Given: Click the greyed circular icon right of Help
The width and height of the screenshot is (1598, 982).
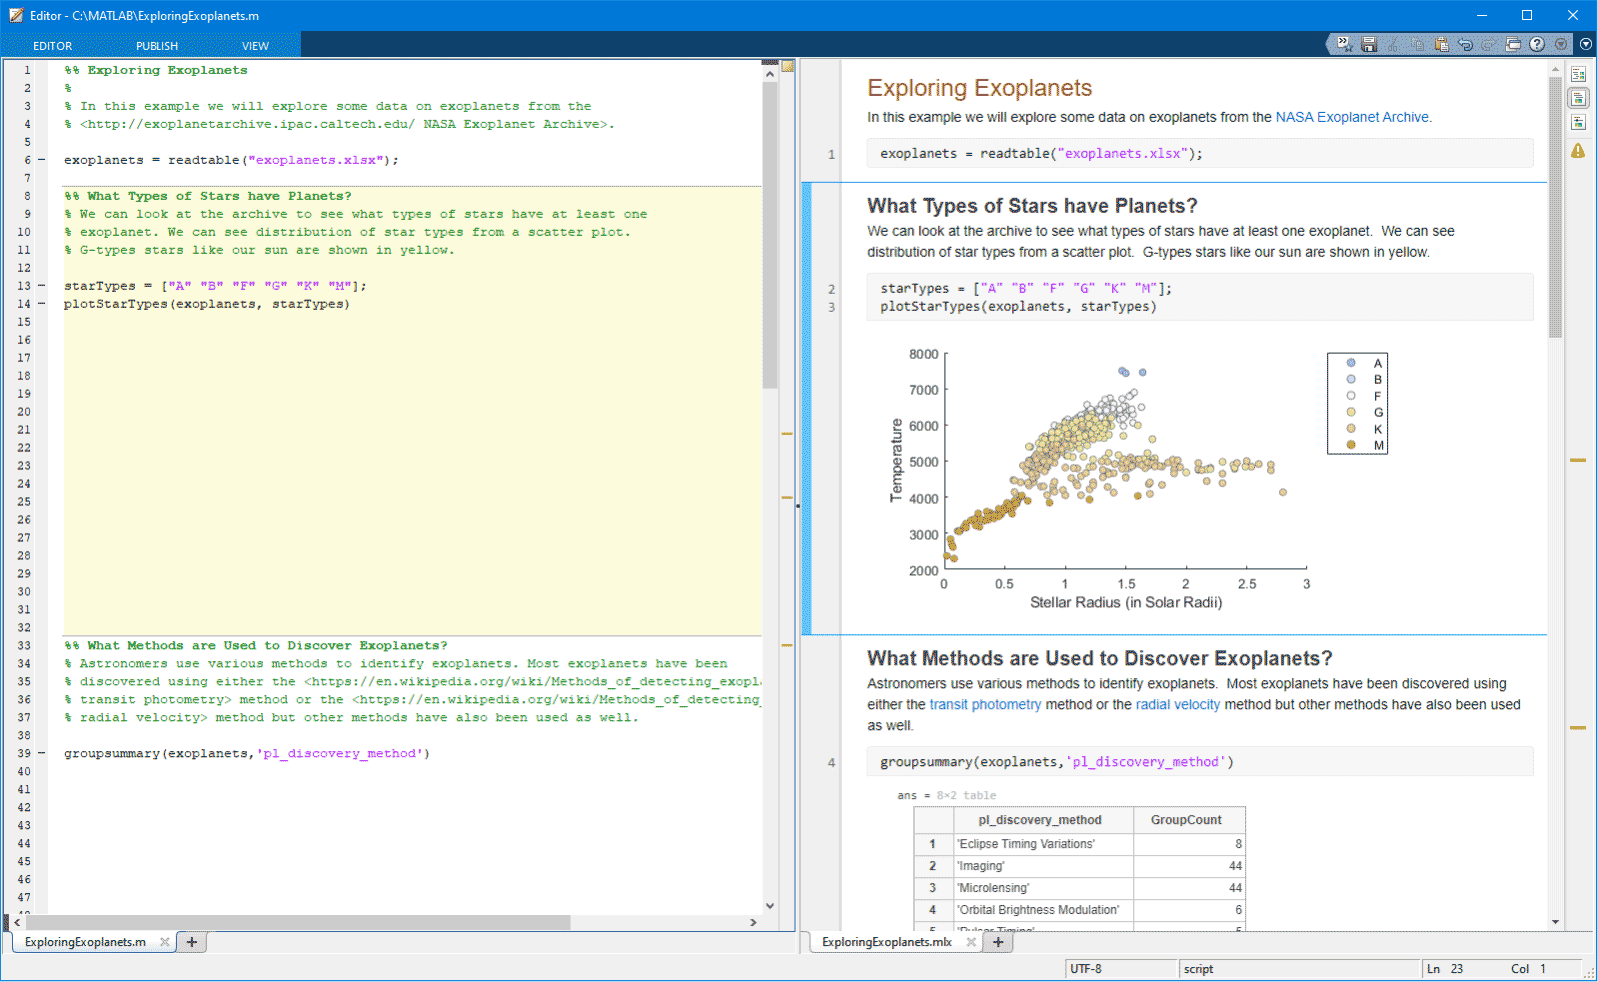Looking at the screenshot, I should pyautogui.click(x=1560, y=44).
